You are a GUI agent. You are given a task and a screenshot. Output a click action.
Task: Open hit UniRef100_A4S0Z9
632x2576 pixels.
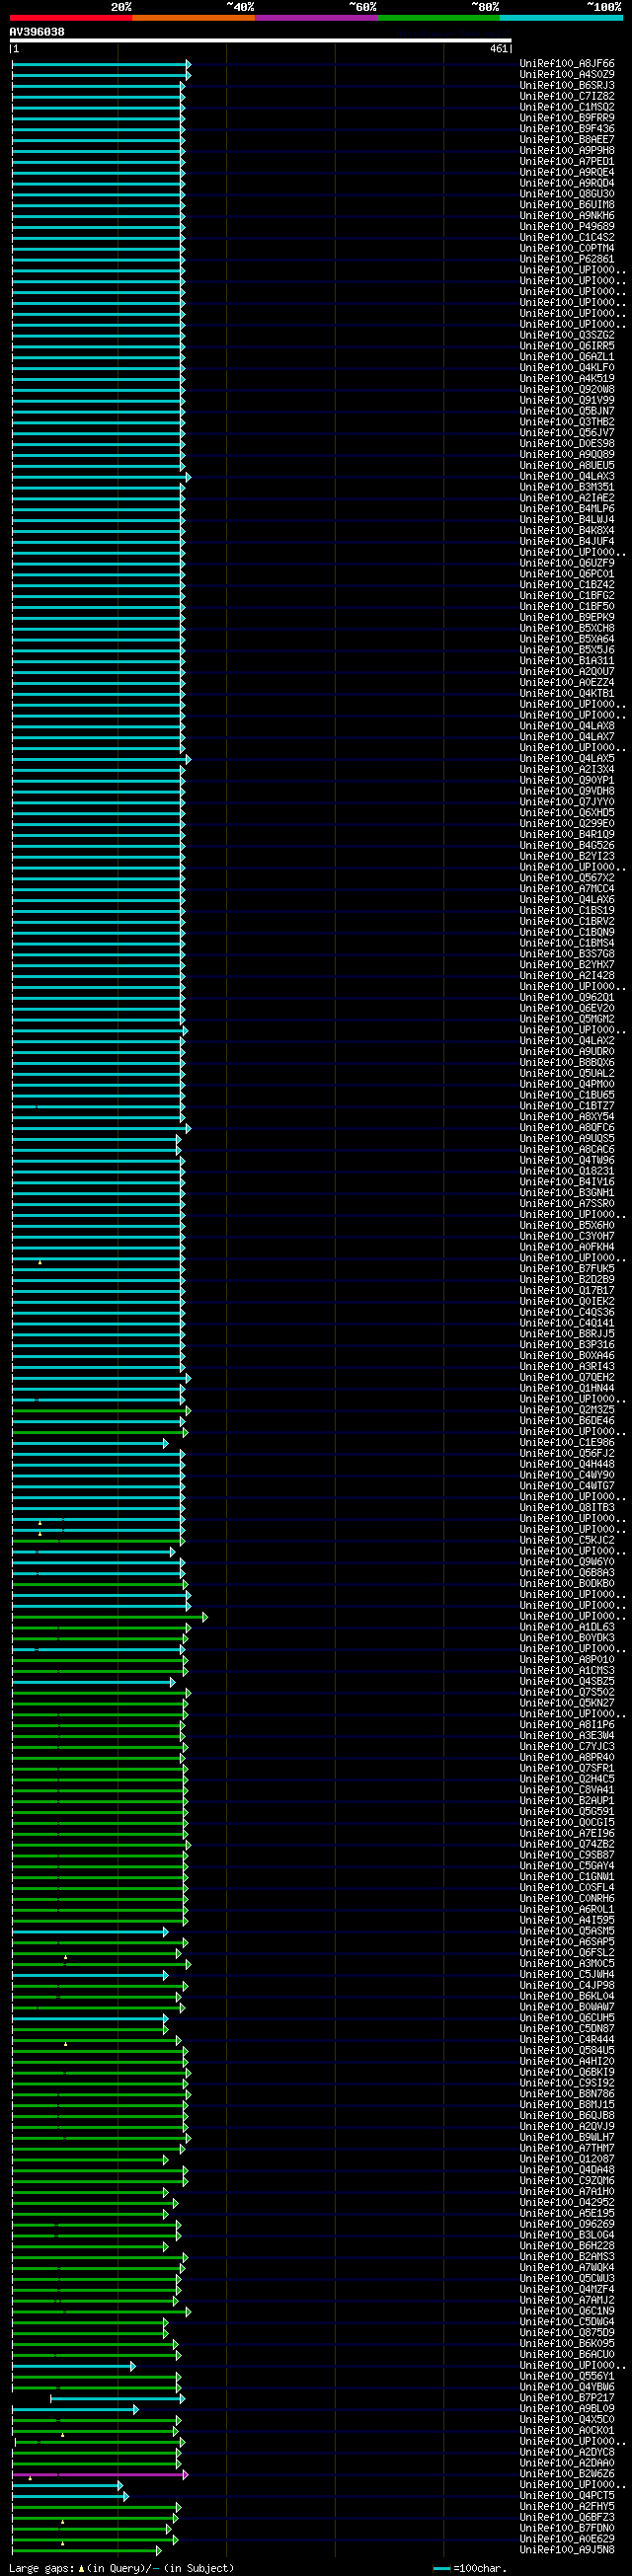[x=567, y=75]
